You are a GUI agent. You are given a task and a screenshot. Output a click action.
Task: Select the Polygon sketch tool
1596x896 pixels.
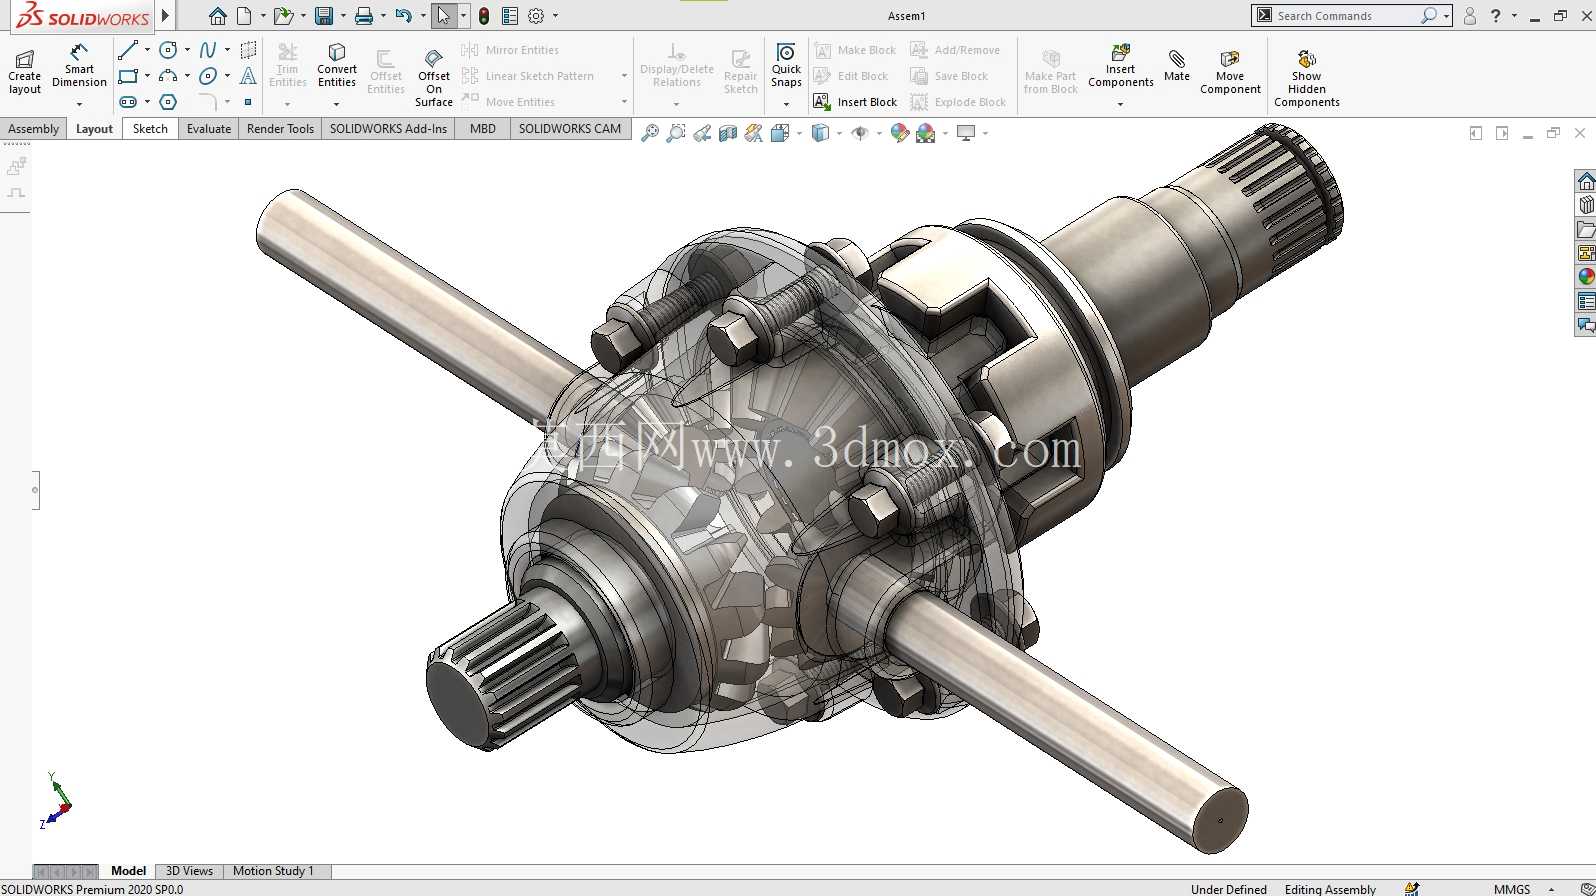pyautogui.click(x=168, y=102)
